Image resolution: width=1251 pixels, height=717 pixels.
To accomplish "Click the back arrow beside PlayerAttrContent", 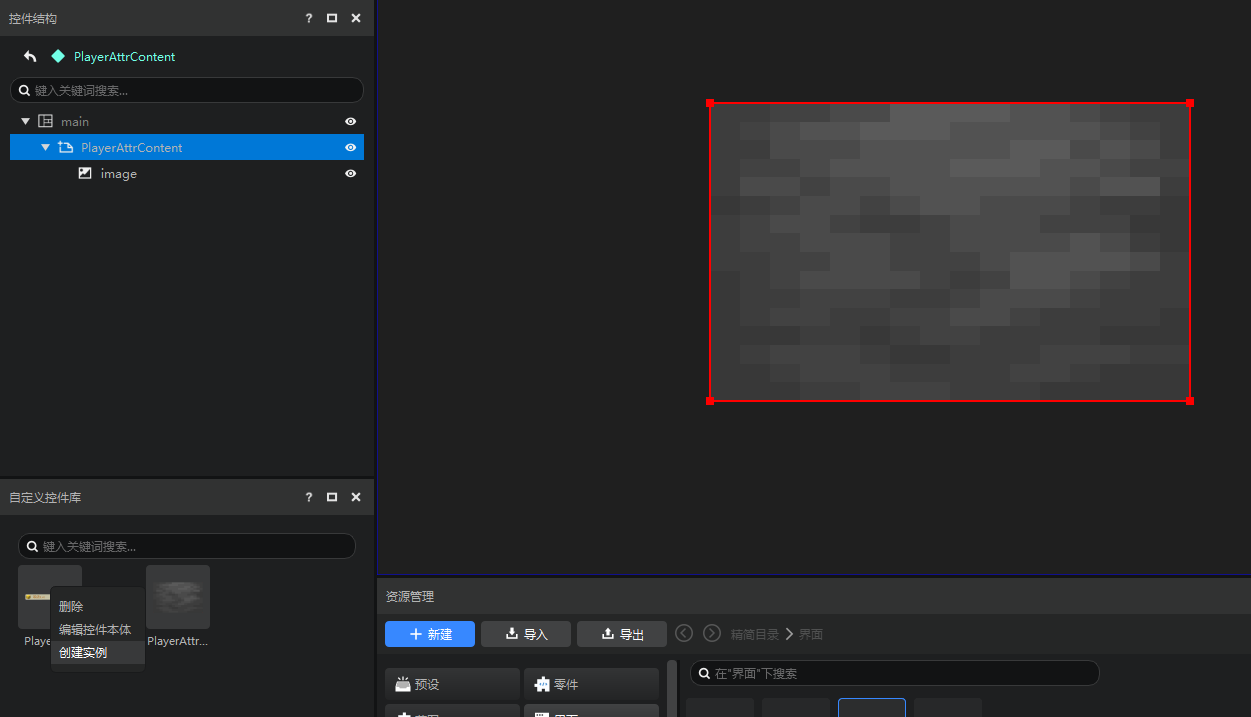I will [30, 57].
